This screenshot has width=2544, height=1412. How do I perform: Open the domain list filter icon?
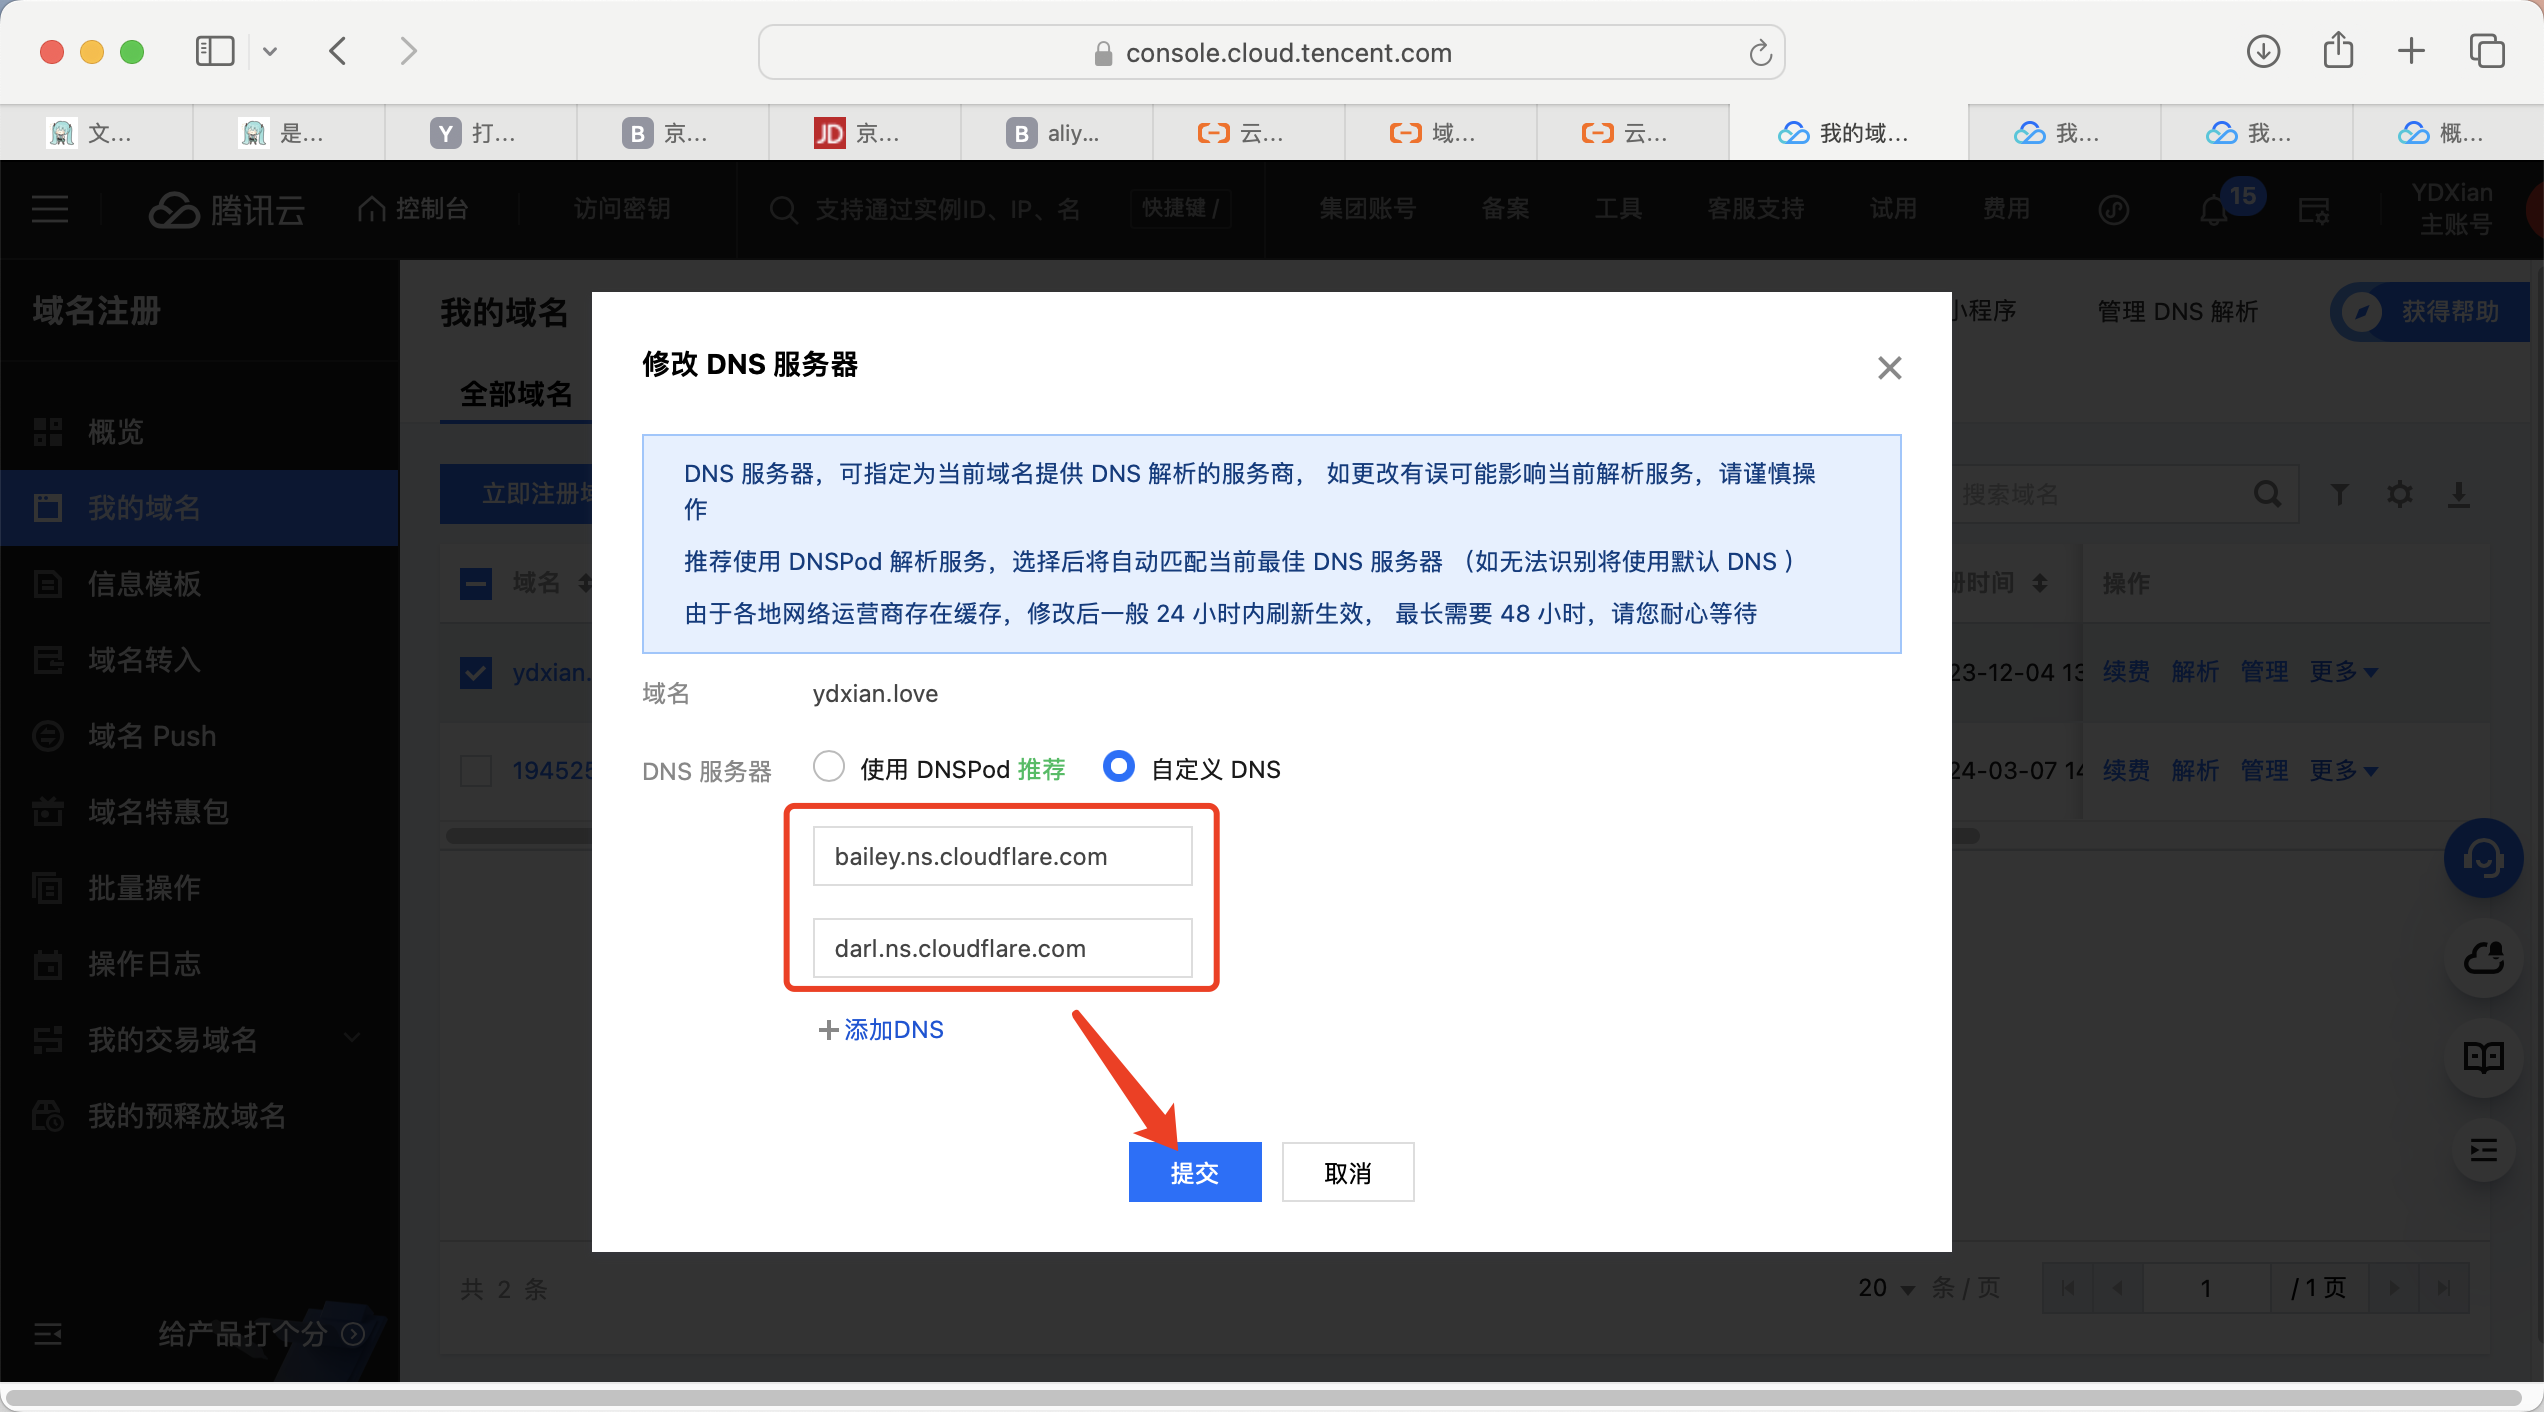pos(2340,494)
